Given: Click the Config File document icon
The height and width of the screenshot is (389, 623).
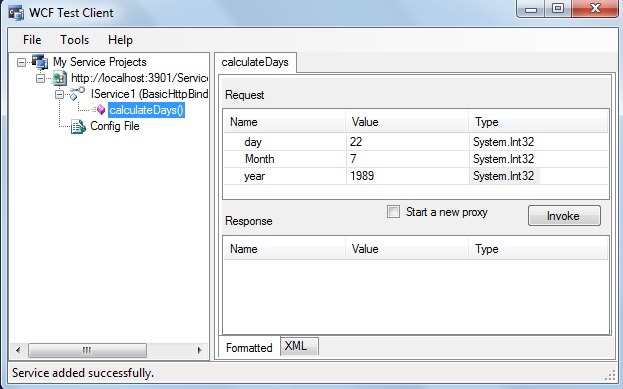Looking at the screenshot, I should [78, 126].
